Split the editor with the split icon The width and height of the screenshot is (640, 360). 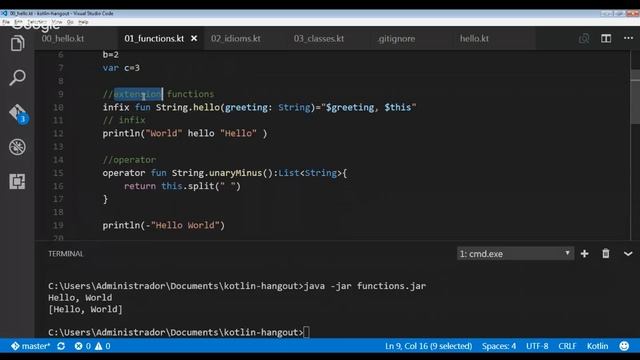click(x=606, y=38)
